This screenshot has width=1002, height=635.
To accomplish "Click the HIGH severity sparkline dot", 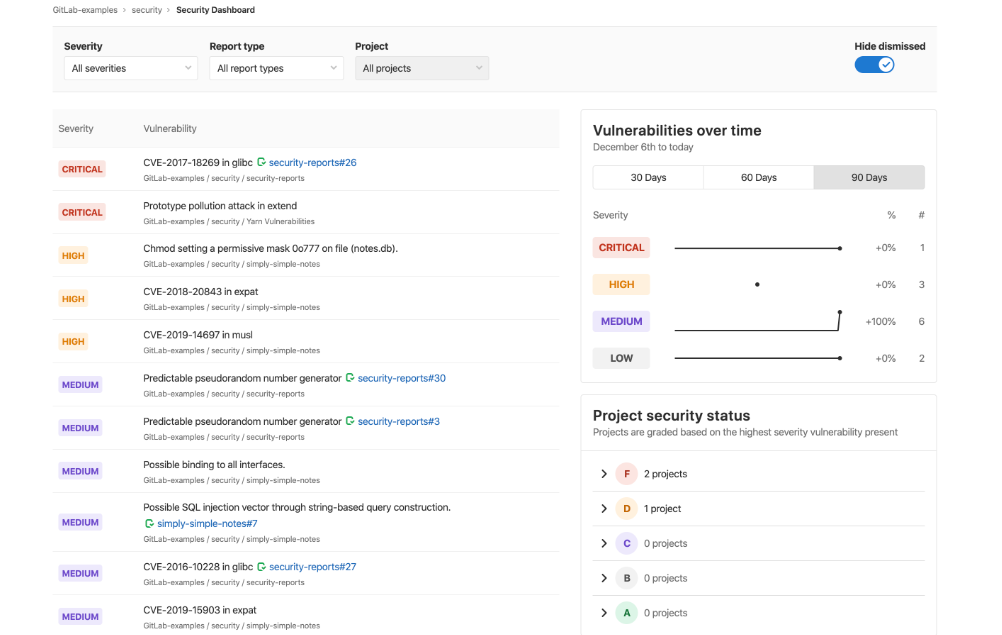I will click(757, 284).
